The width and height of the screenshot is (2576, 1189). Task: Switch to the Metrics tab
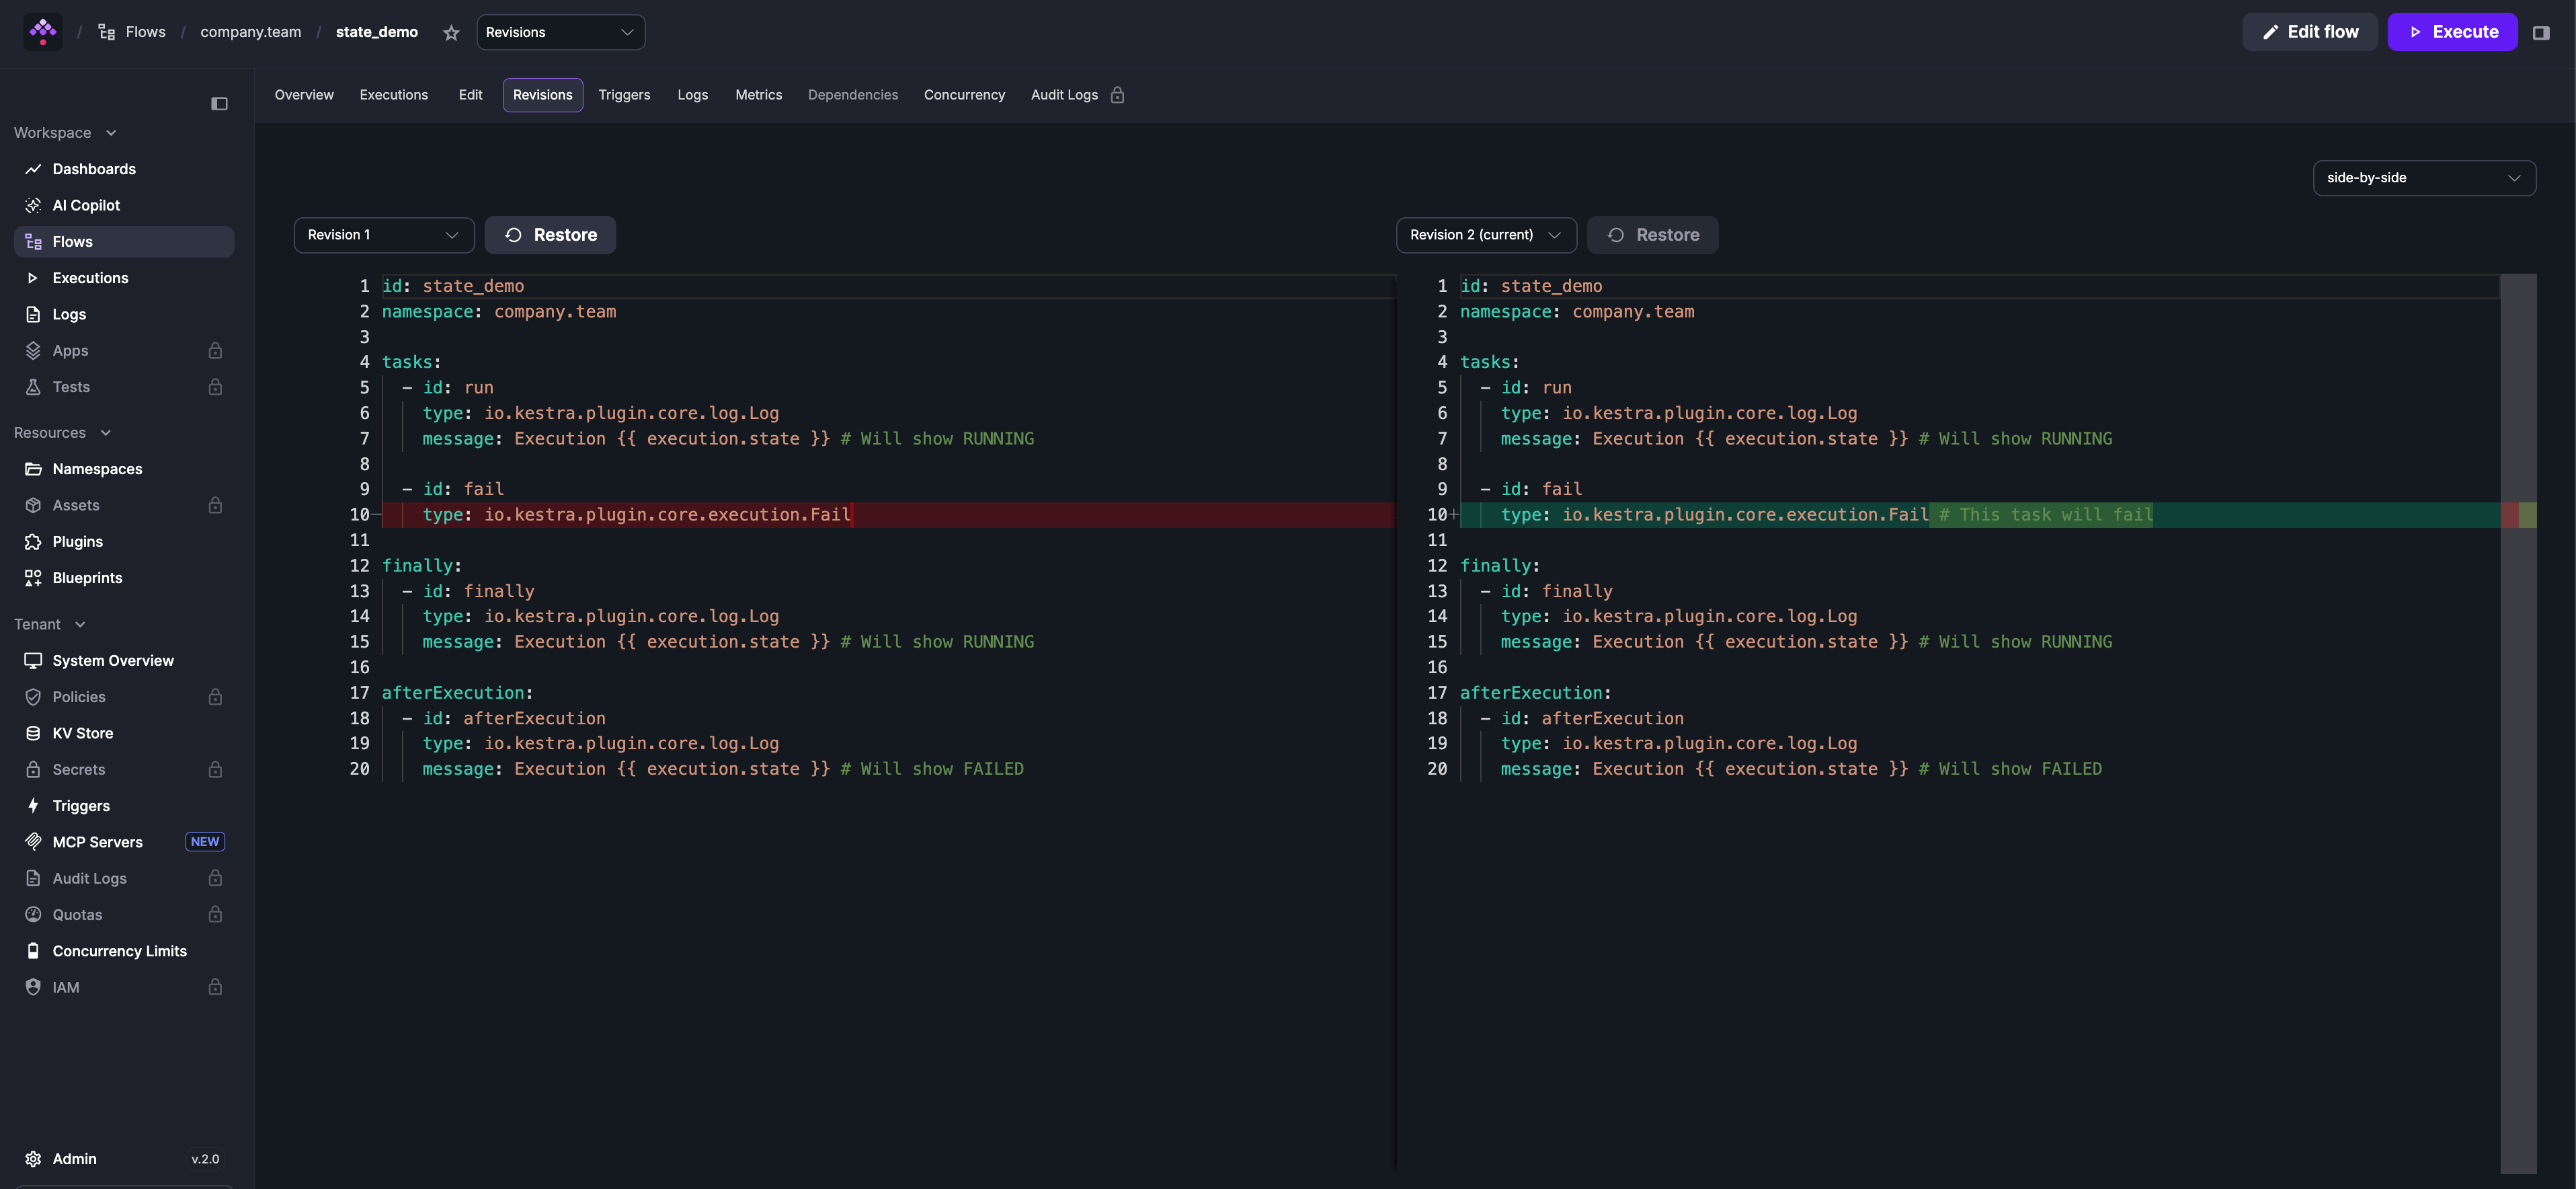tap(758, 95)
